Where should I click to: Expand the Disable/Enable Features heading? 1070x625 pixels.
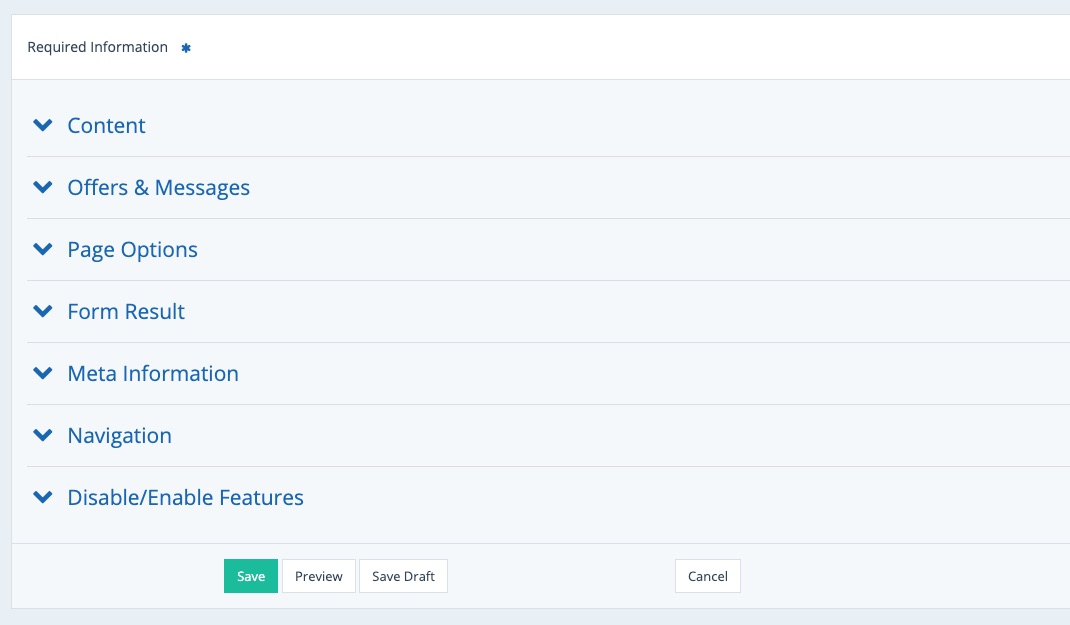tap(185, 498)
